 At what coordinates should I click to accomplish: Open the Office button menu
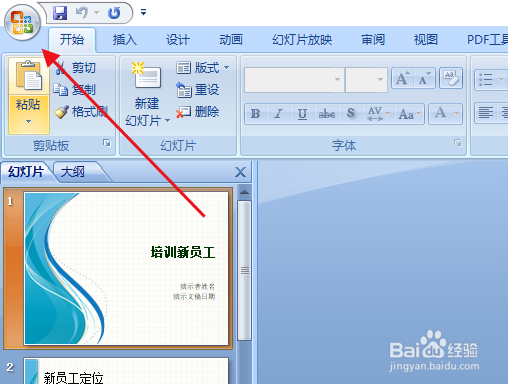click(22, 22)
